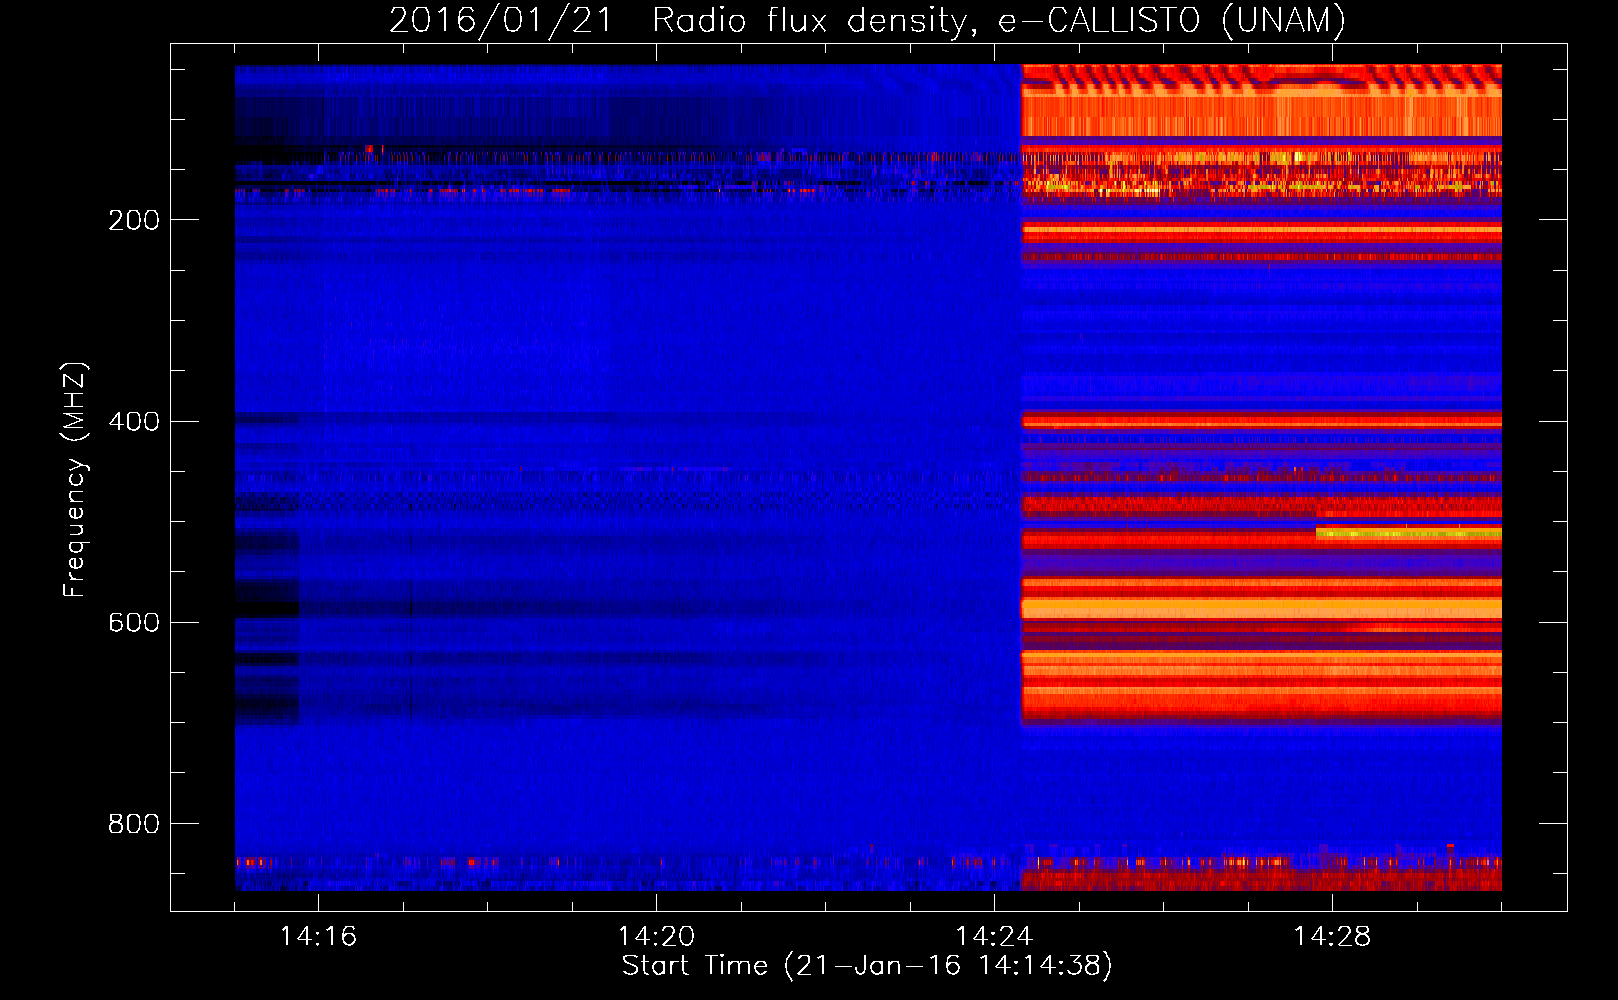The width and height of the screenshot is (1618, 1000).
Task: Click the 600 frequency tick label
Action: (134, 622)
